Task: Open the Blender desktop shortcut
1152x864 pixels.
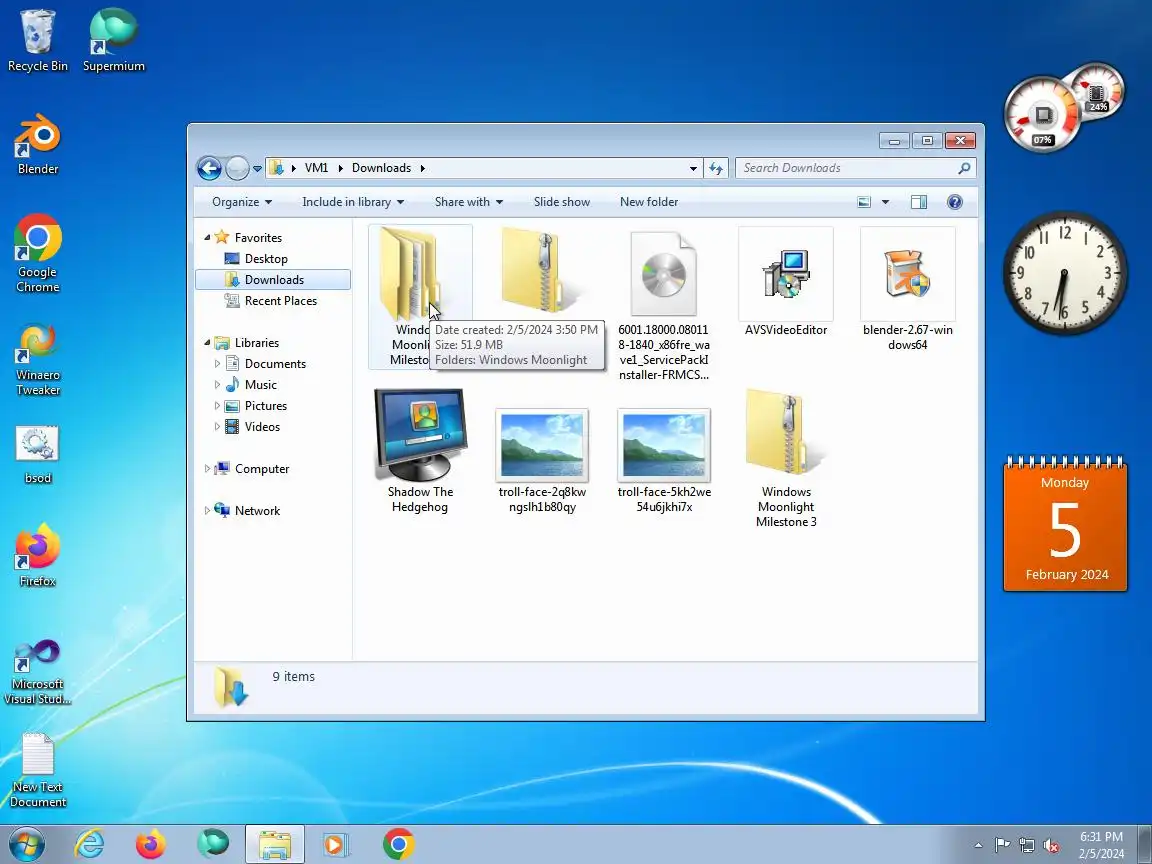Action: pyautogui.click(x=37, y=144)
